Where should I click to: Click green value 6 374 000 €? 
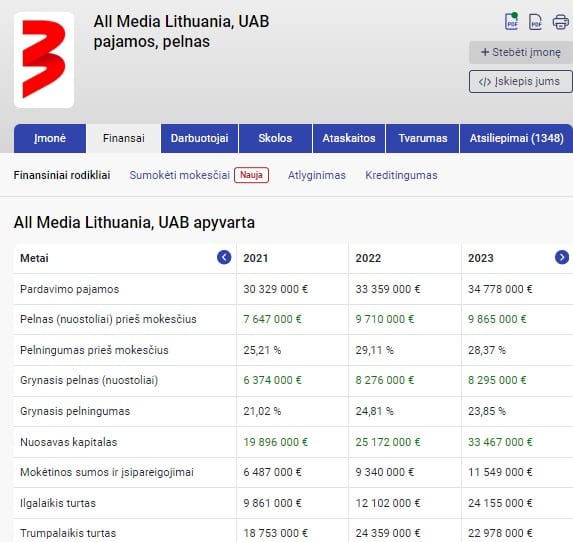273,380
